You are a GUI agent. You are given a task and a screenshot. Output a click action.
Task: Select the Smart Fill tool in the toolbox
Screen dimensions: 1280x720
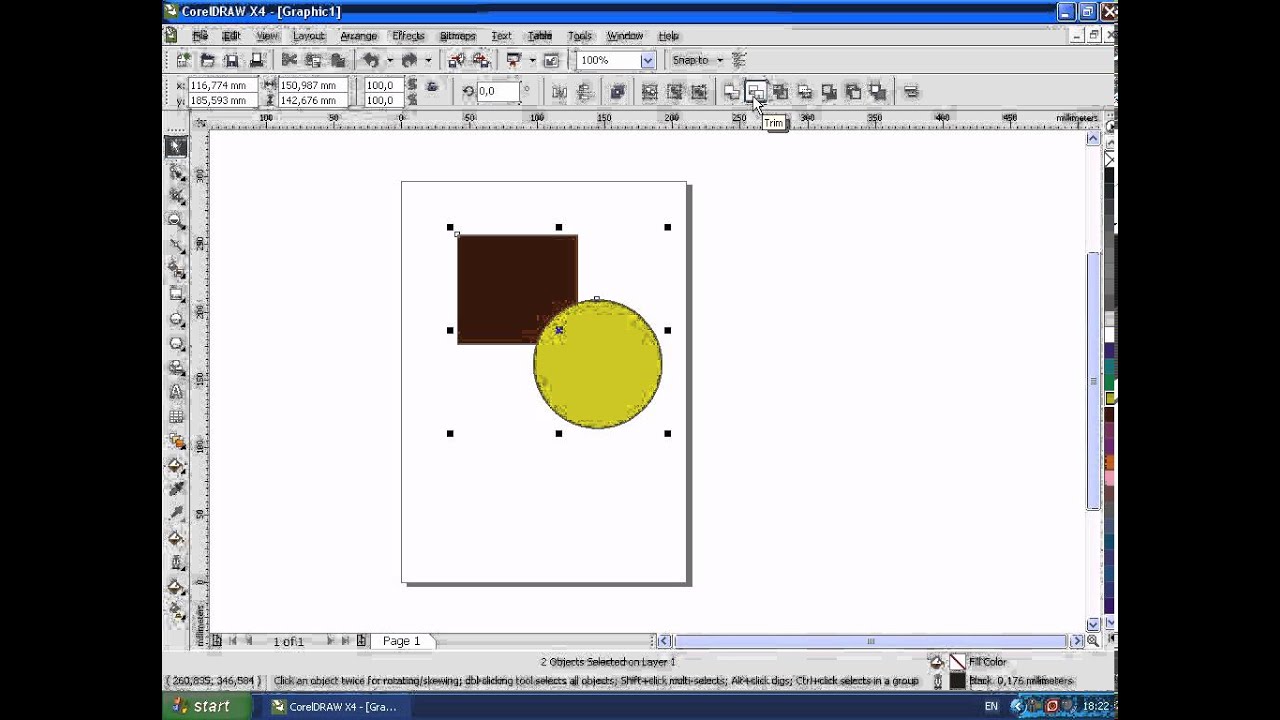tap(176, 270)
